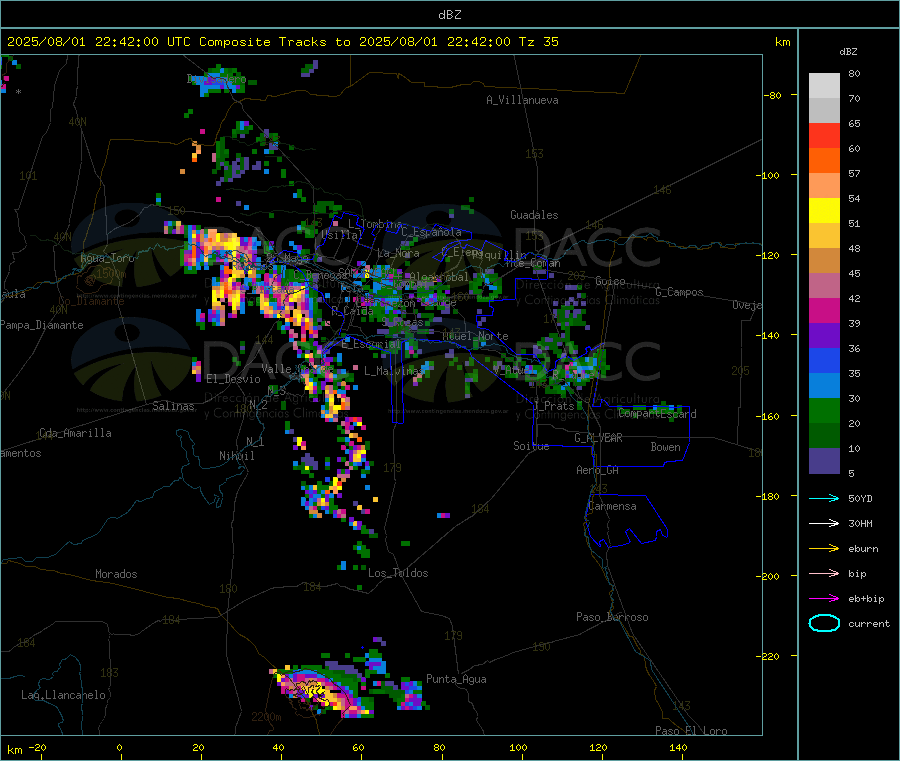The image size is (900, 761).
Task: Click the 'Paso_El_Loro' map label
Action: pyautogui.click(x=691, y=731)
